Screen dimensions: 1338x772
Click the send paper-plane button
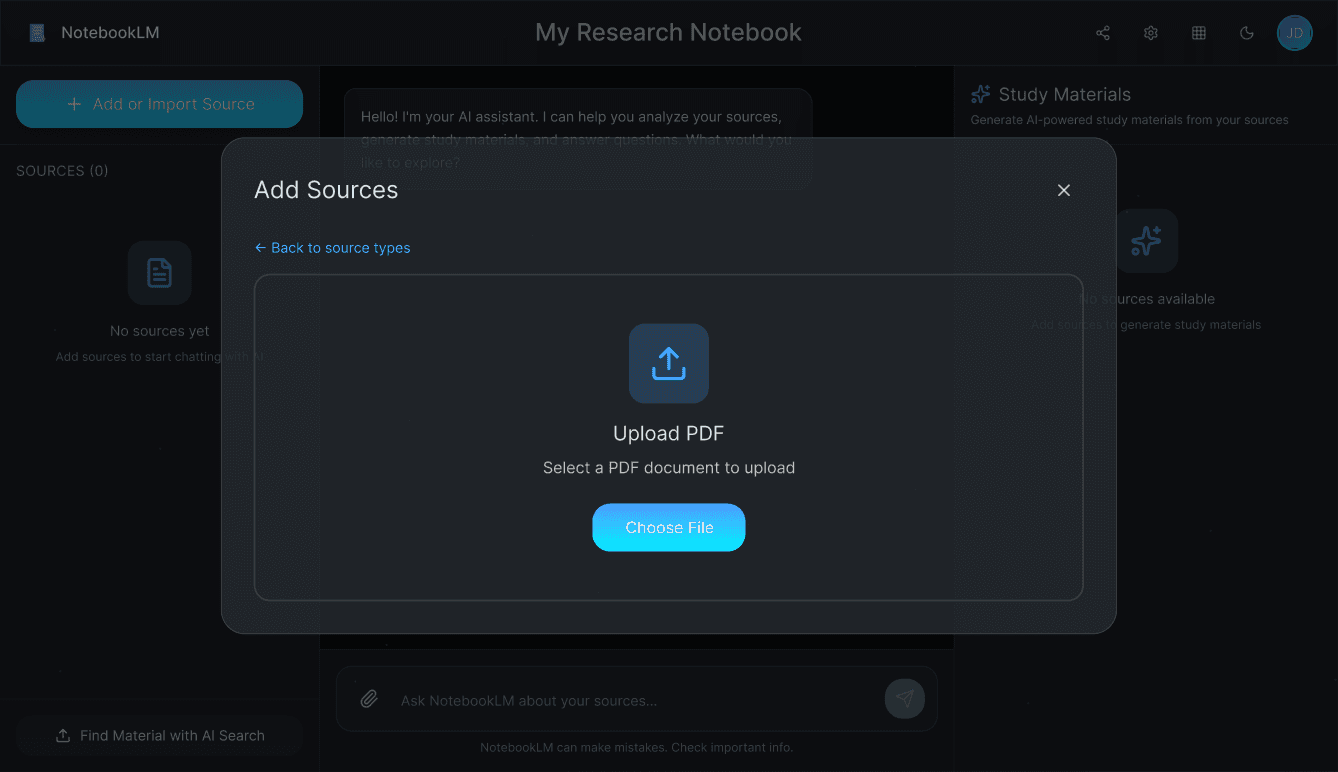905,699
